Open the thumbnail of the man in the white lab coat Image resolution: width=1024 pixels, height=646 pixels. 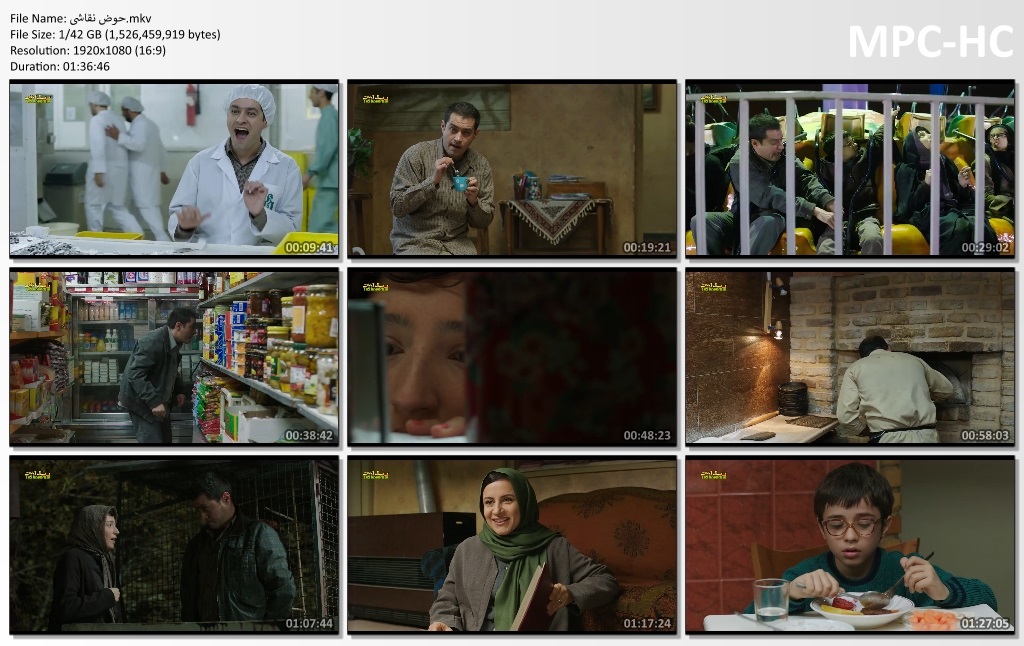point(174,168)
